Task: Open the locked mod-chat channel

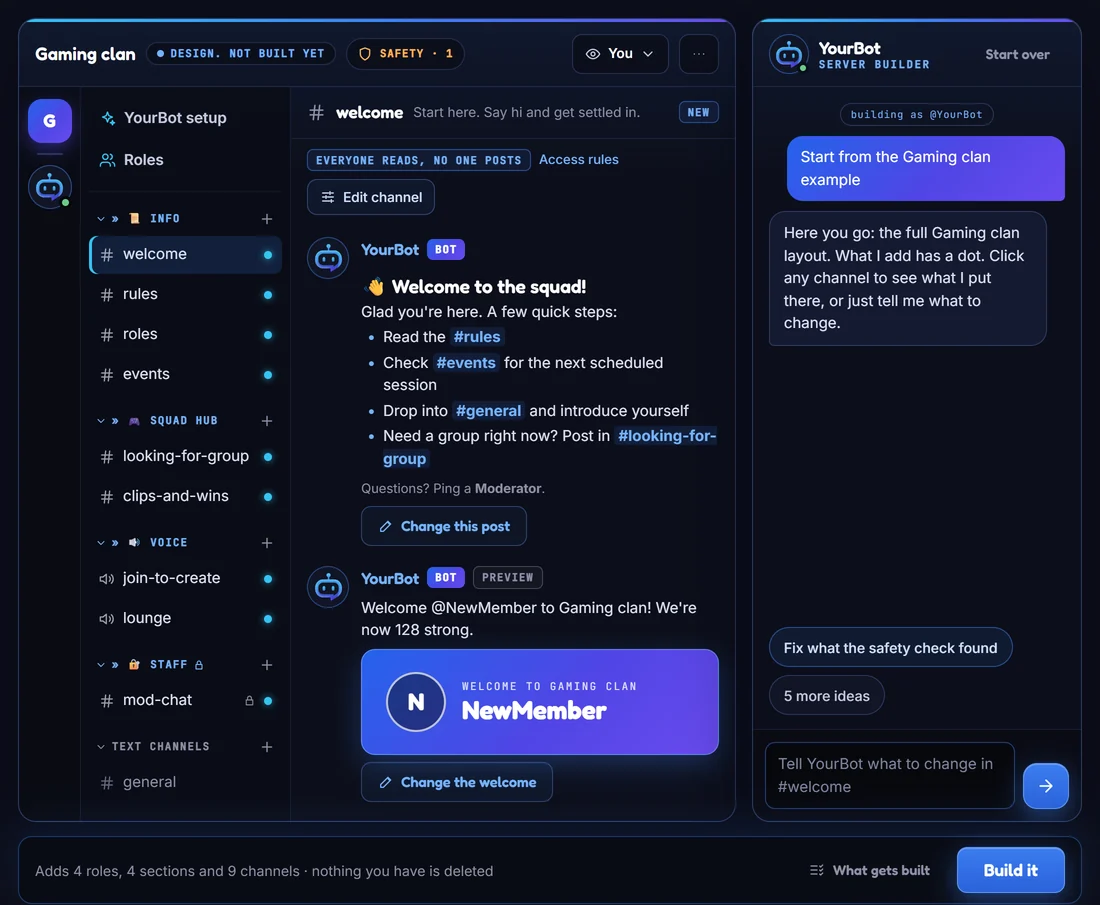Action: (186, 701)
